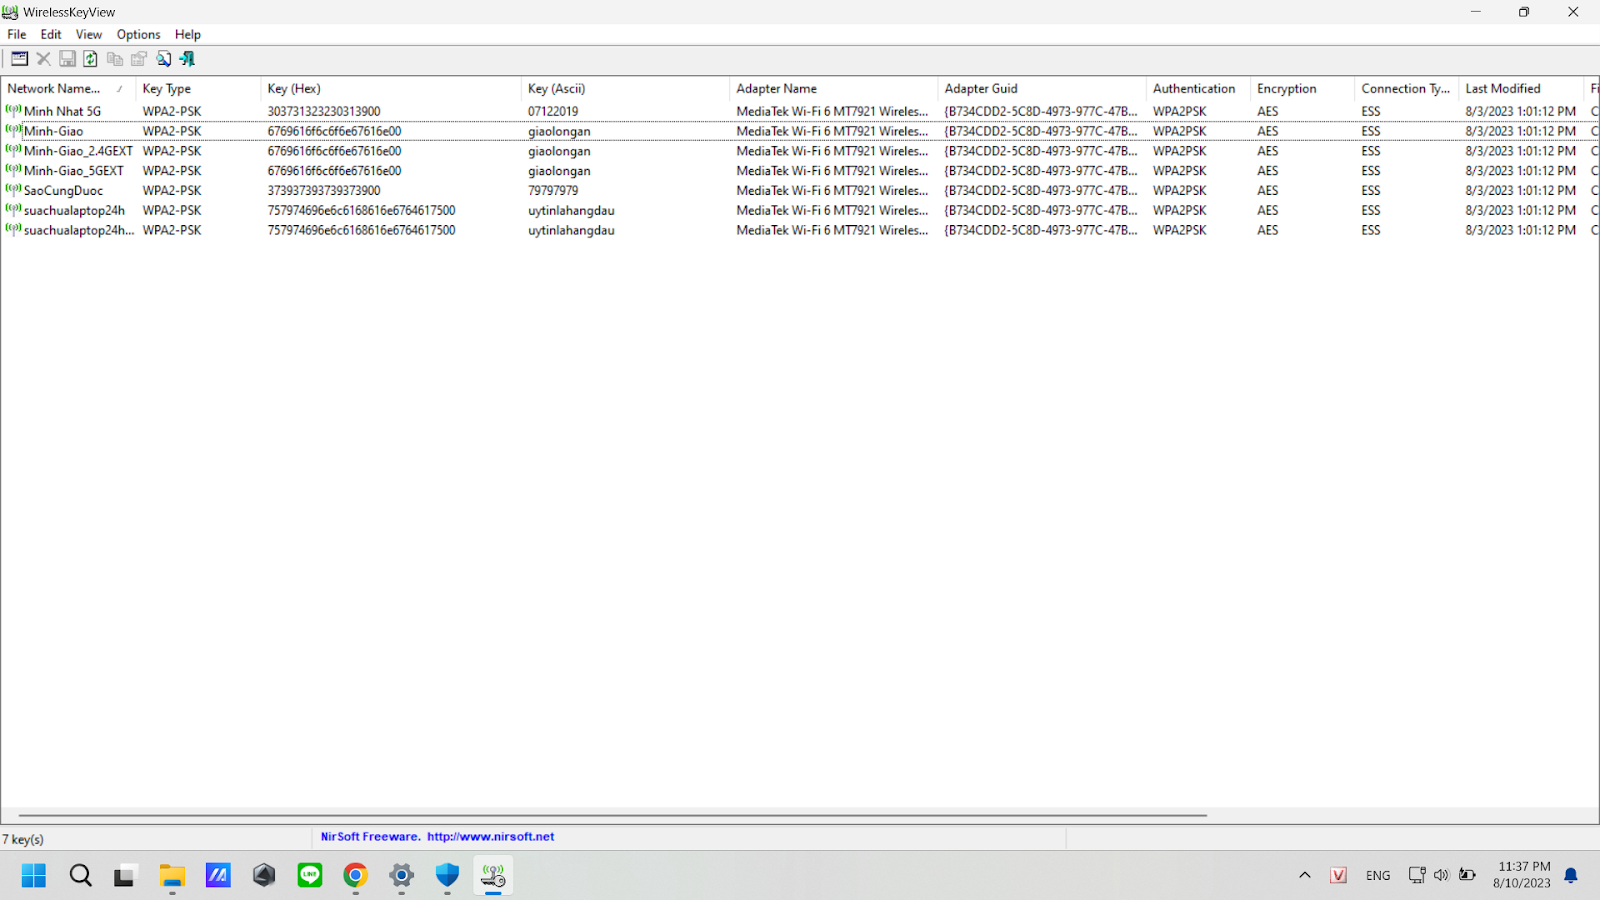Sort by Encryption column header
The image size is (1600, 900).
(x=1301, y=88)
